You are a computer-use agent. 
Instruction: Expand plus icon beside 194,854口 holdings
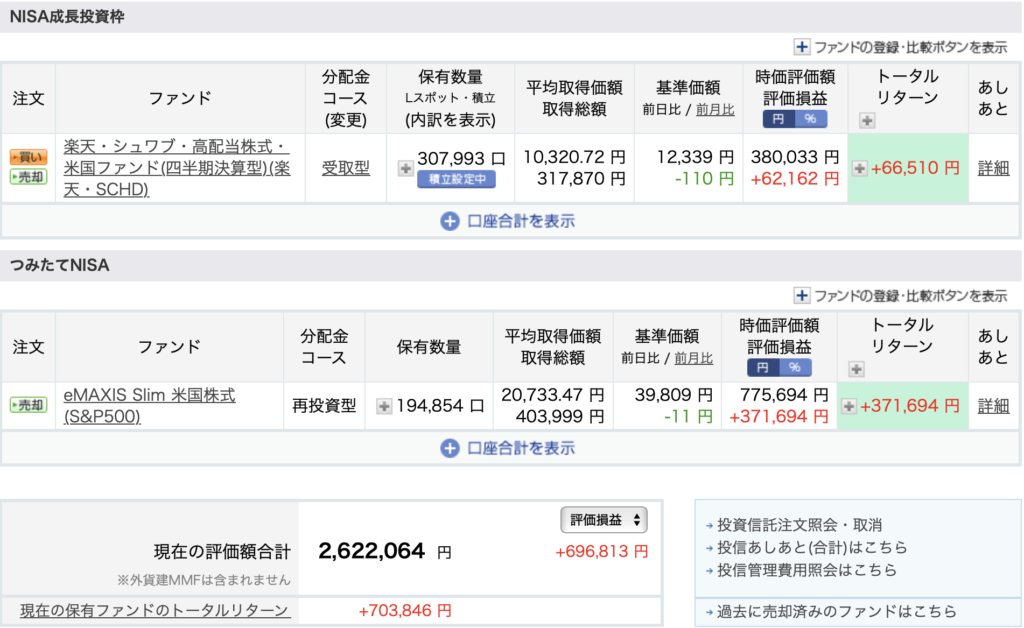pos(384,406)
